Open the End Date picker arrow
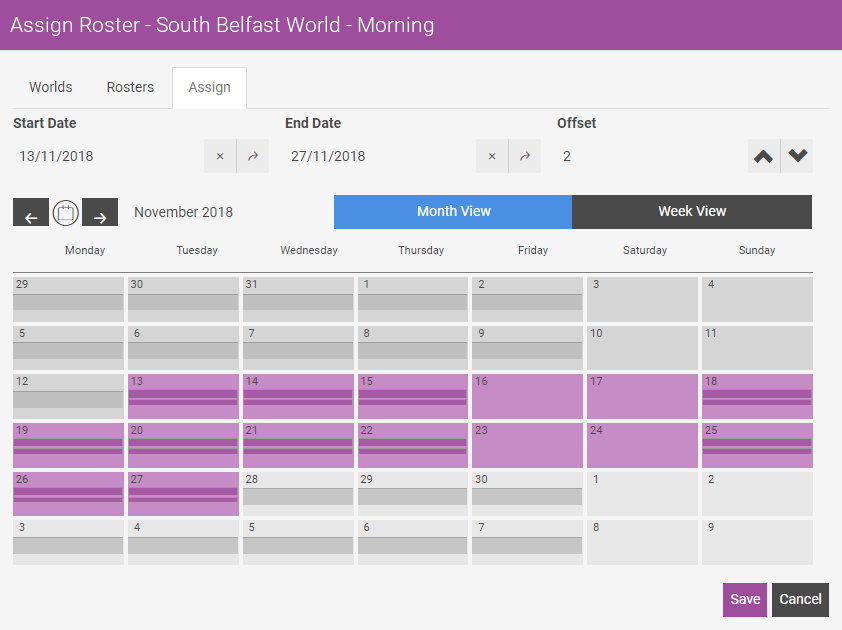842x630 pixels. coord(525,156)
